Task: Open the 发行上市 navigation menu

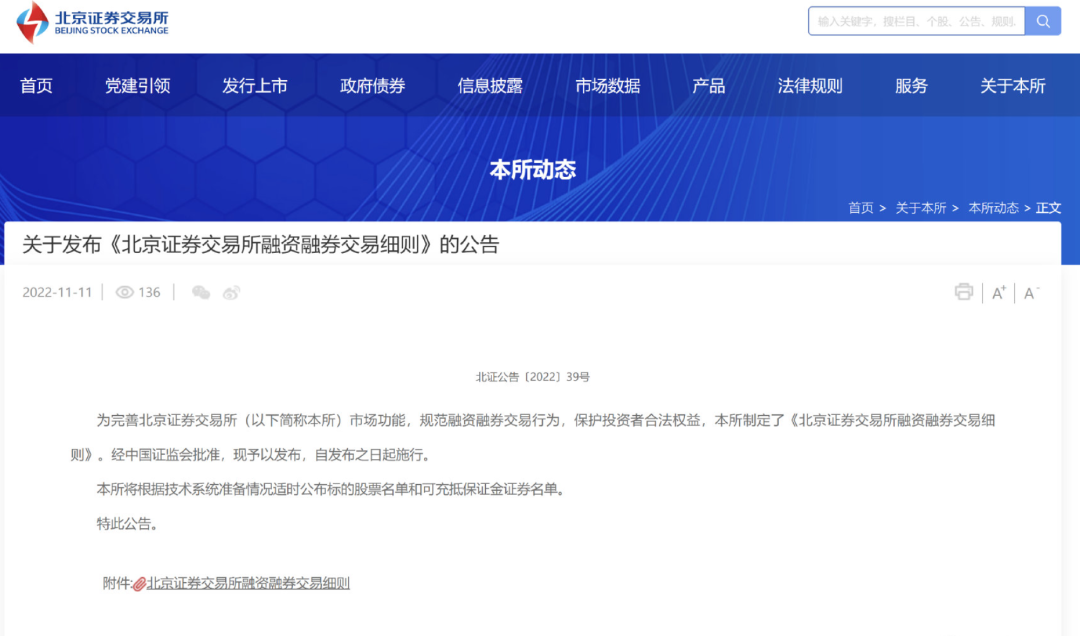Action: click(x=254, y=85)
